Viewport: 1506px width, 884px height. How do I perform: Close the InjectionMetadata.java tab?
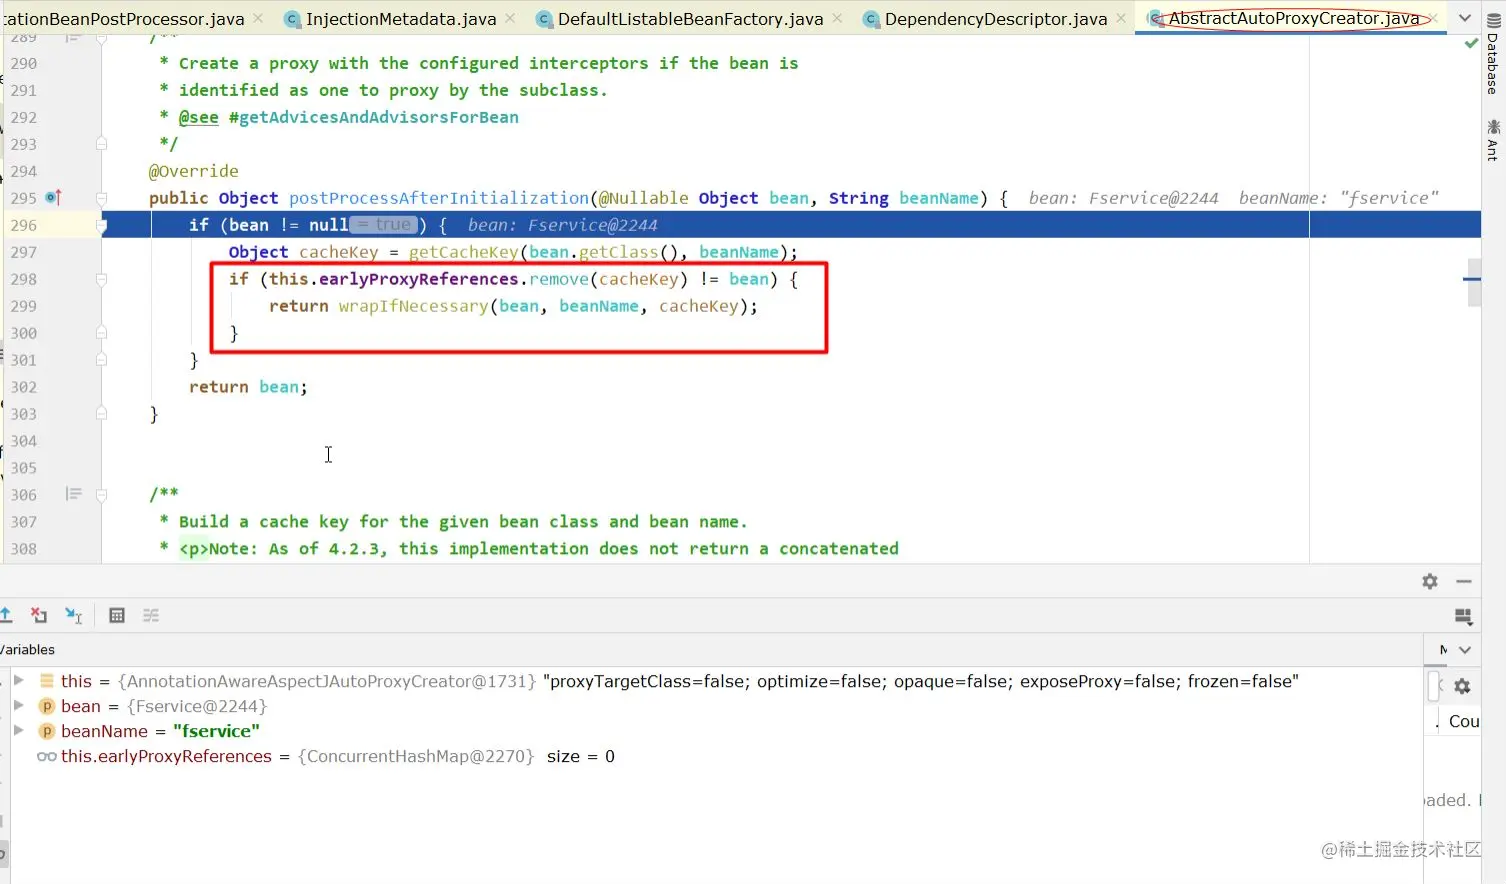click(x=511, y=18)
